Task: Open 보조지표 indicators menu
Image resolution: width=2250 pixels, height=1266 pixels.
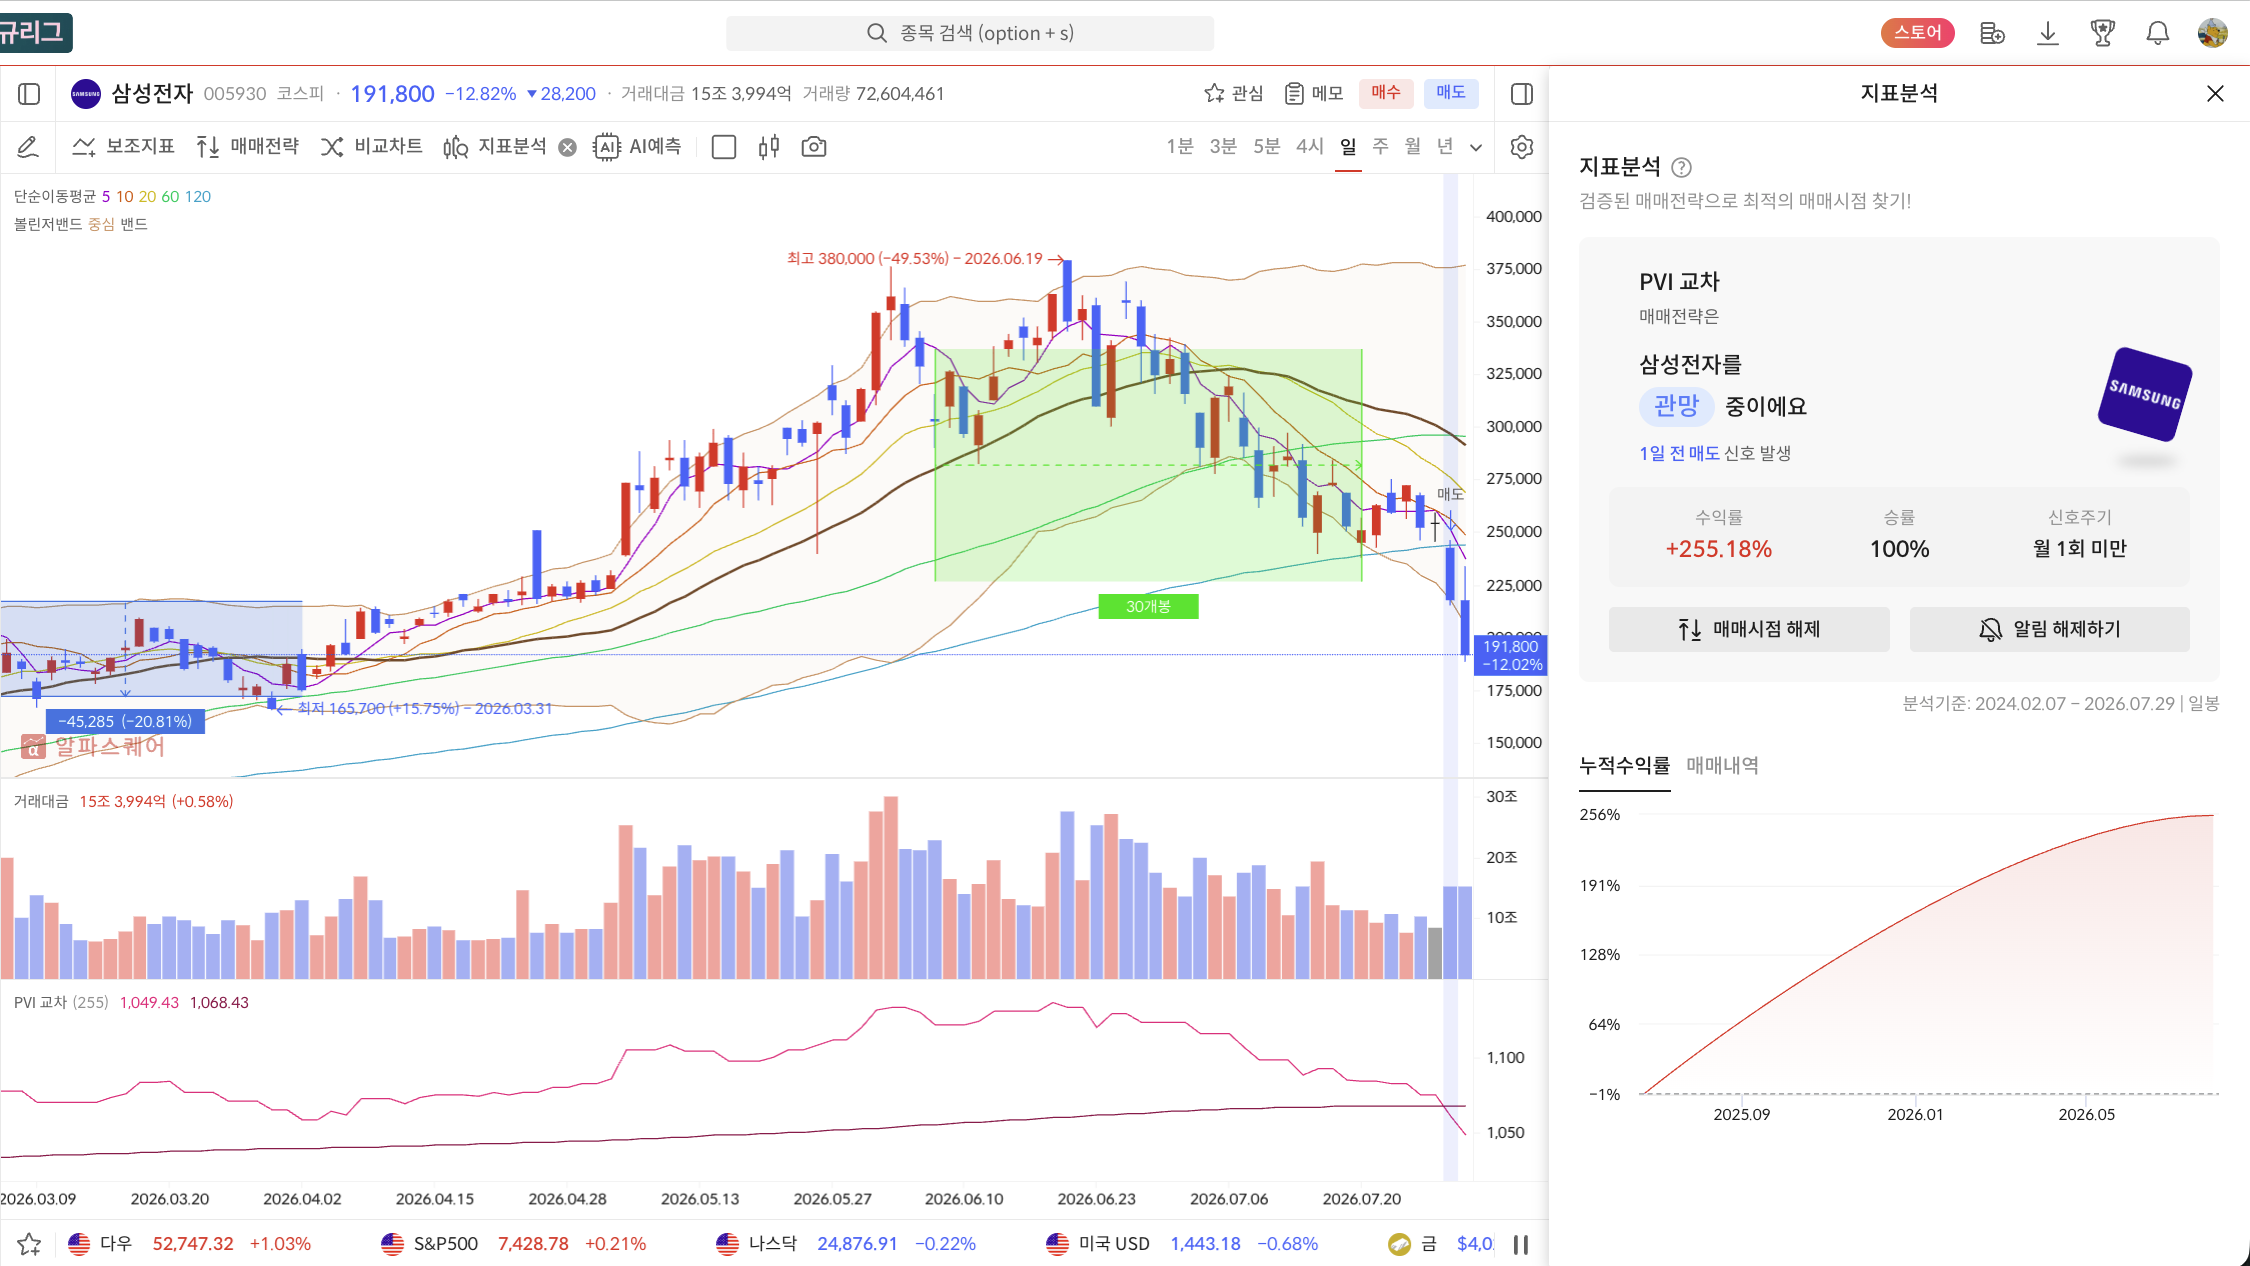Action: tap(124, 147)
